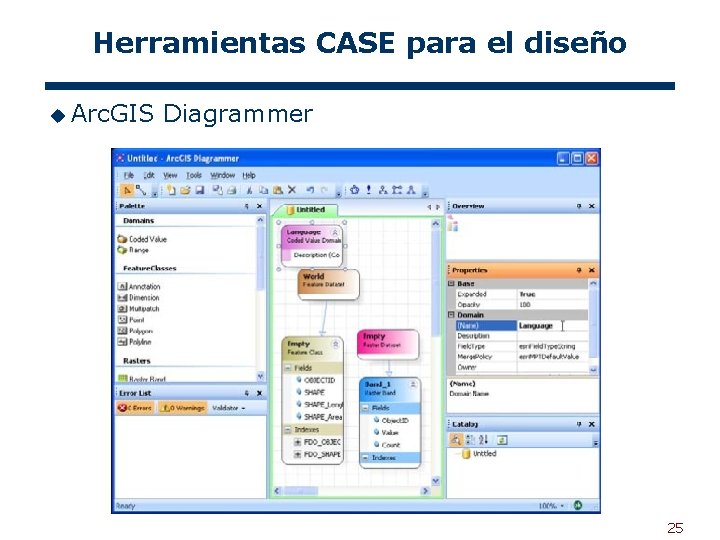Click the Delete X icon in toolbar
720x540 pixels.
[x=292, y=190]
